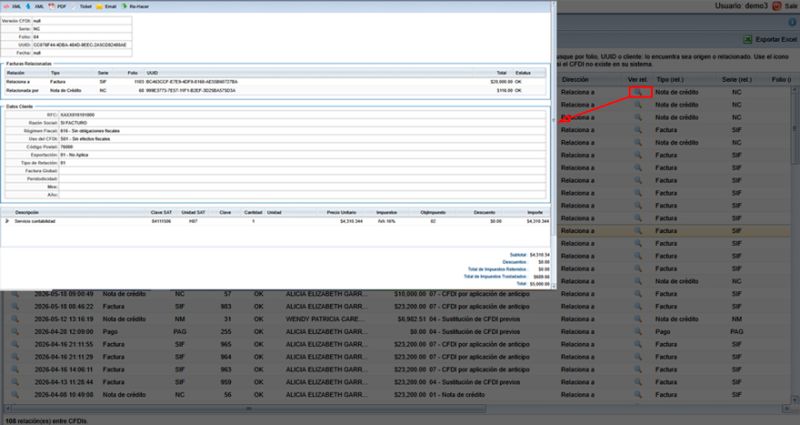This screenshot has width=800, height=425.
Task: Click the magnifier in the highlighted Factura row
Action: pyautogui.click(x=638, y=231)
